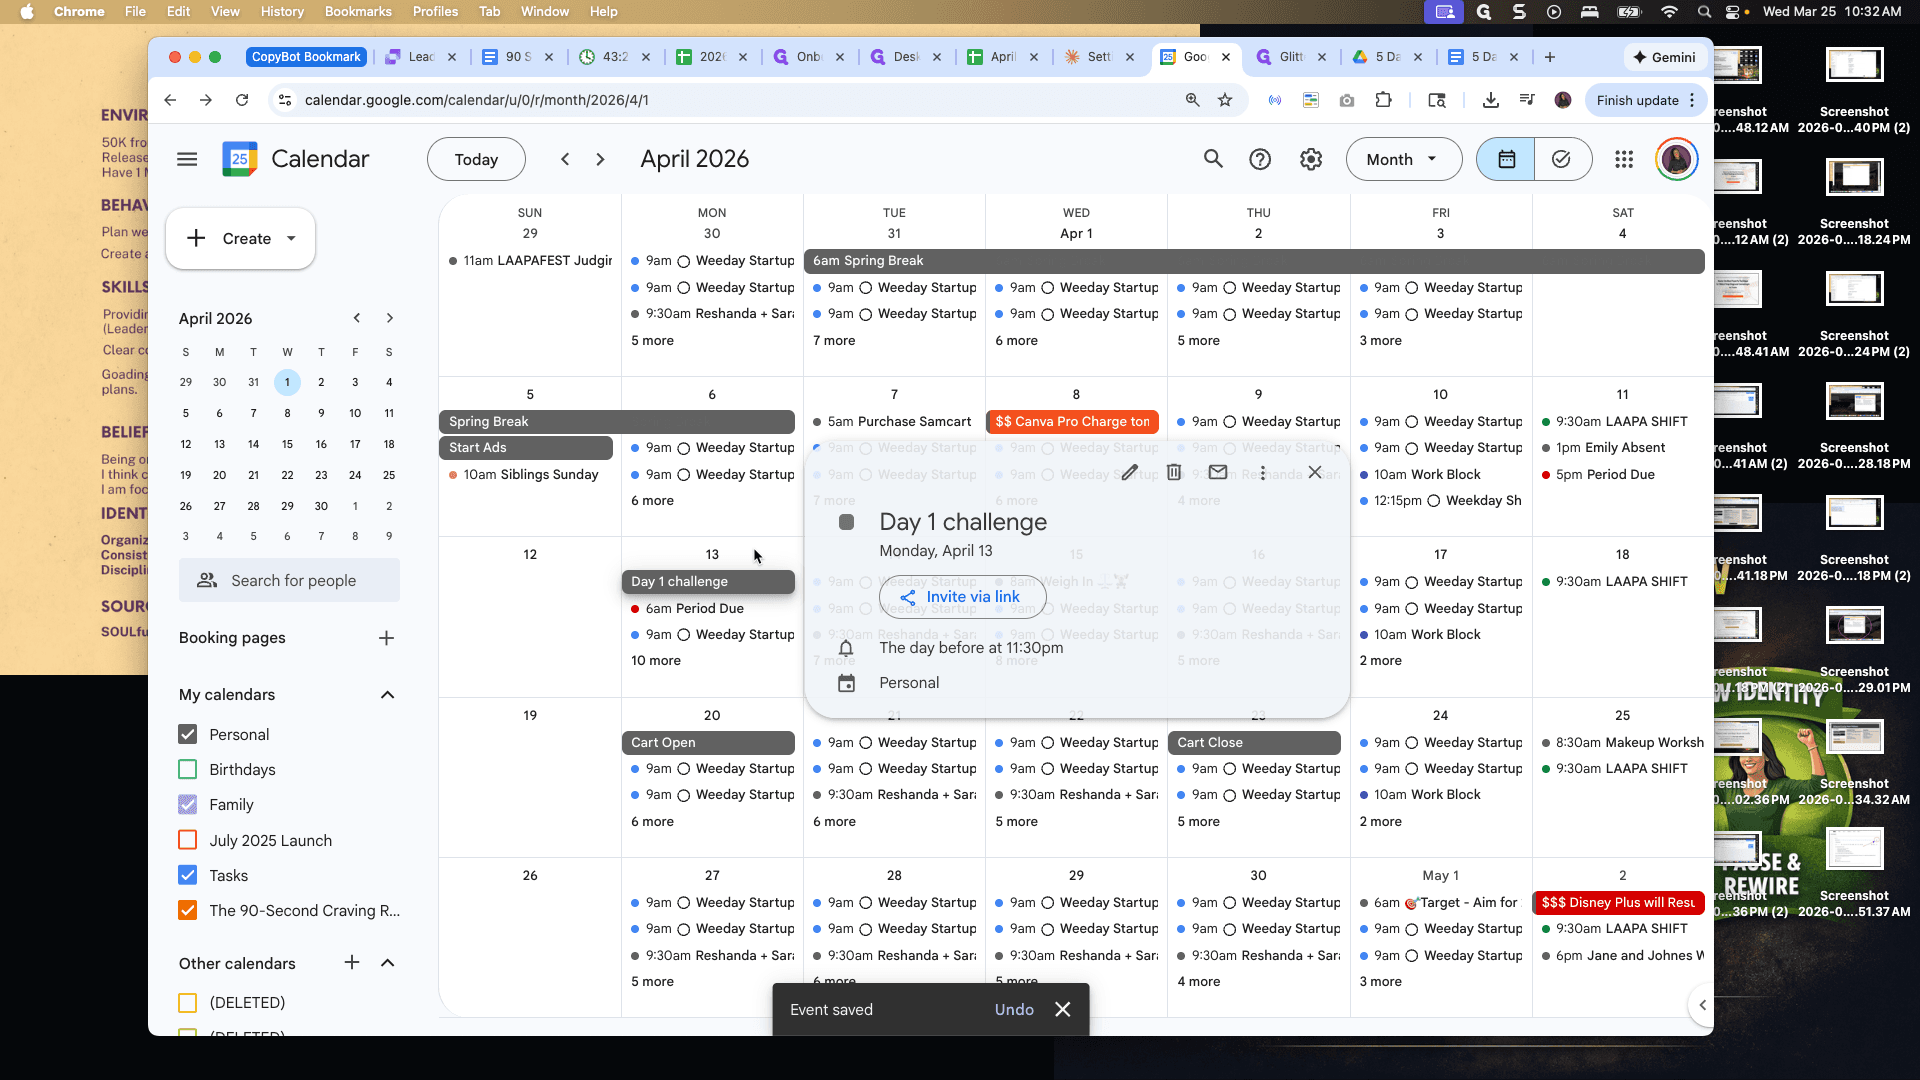Switch to the Glitt browser tab
1920x1080 pixels.
coord(1291,57)
